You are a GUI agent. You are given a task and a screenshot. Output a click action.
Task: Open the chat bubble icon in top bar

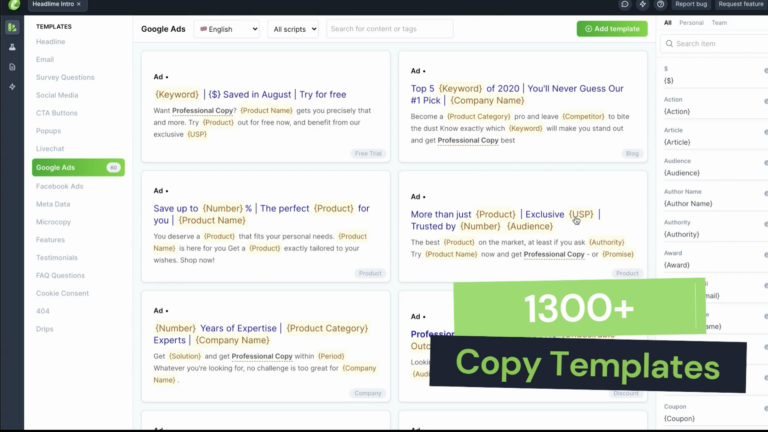[x=624, y=4]
